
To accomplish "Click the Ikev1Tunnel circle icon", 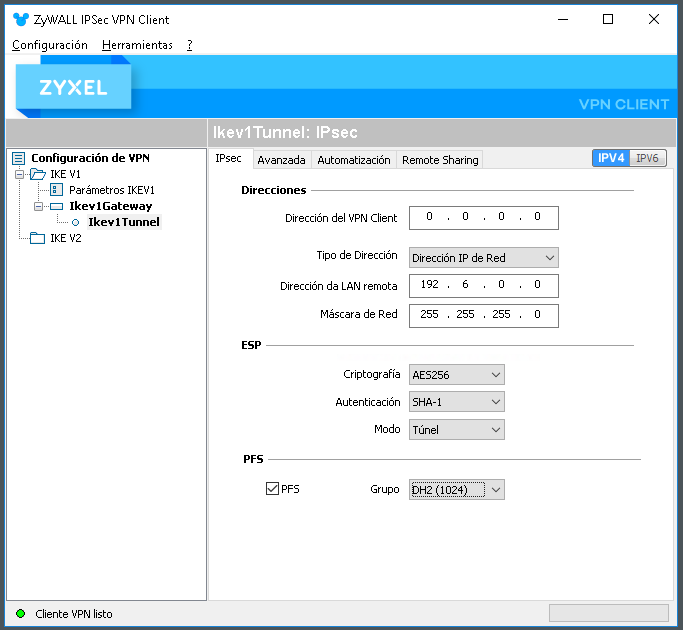I will 75,223.
